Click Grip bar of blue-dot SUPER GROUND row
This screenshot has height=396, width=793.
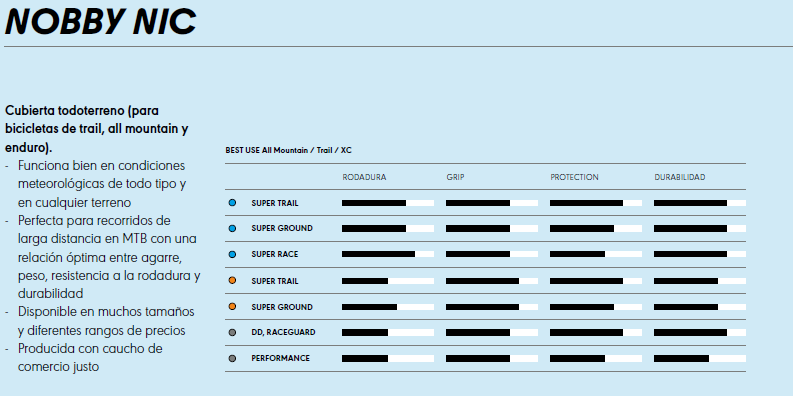point(492,229)
